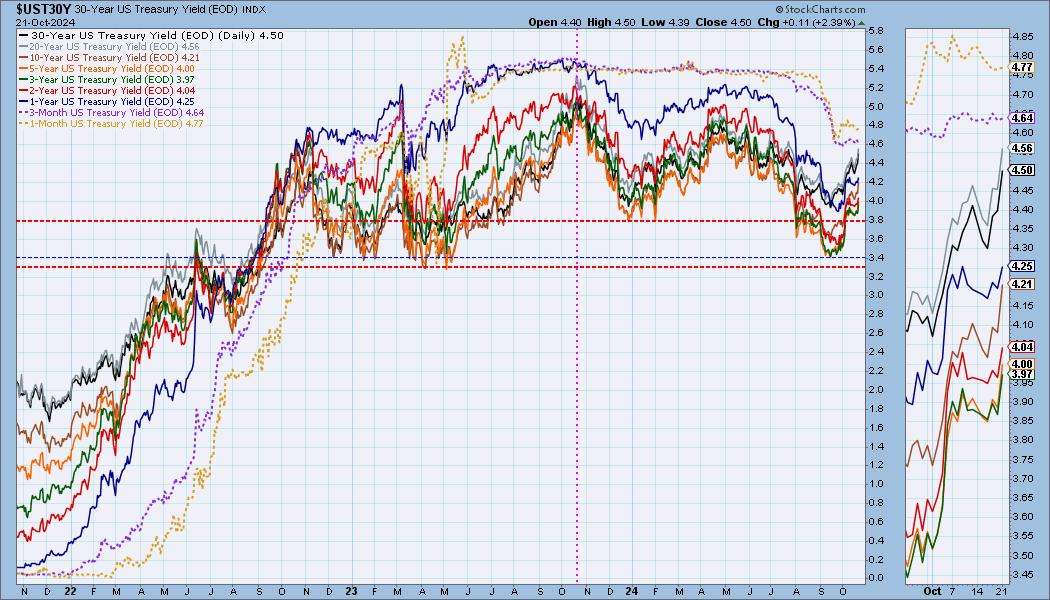Viewport: 1050px width, 600px height.
Task: Click the Oct label on zoom panel axis
Action: 931,592
